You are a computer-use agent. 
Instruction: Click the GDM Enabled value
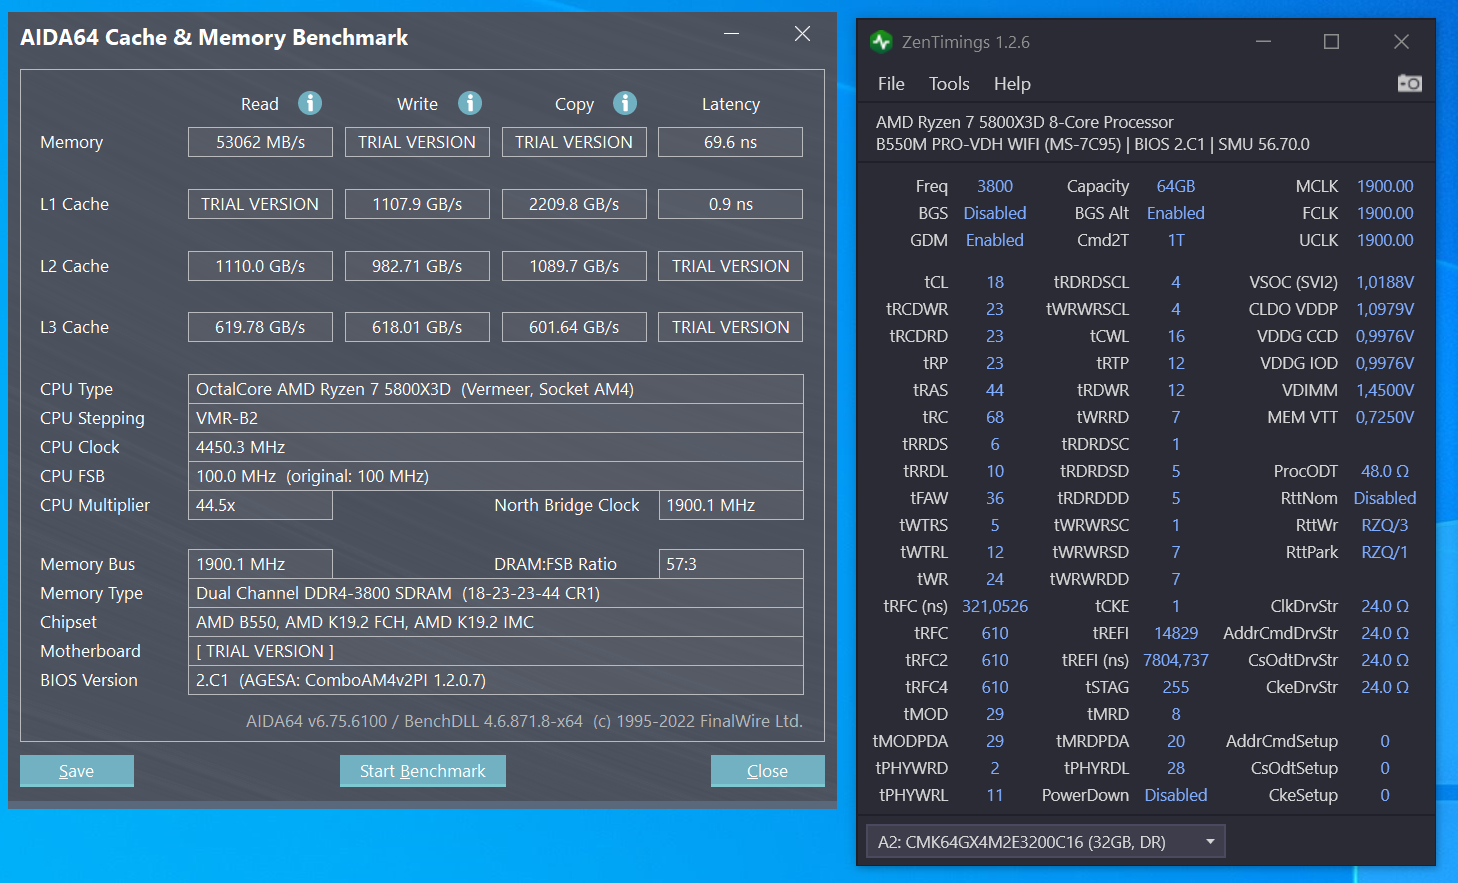[x=995, y=240]
